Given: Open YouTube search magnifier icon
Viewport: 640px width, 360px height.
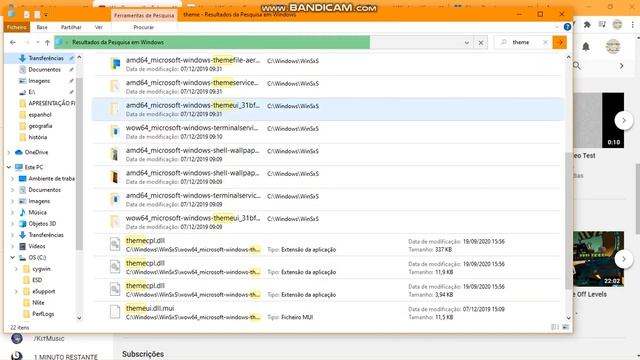Looking at the screenshot, I should tap(577, 66).
